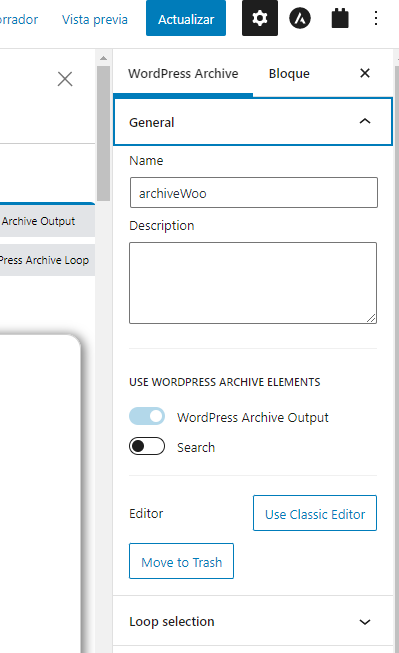Close the settings sidebar
The image size is (399, 653).
(x=365, y=73)
